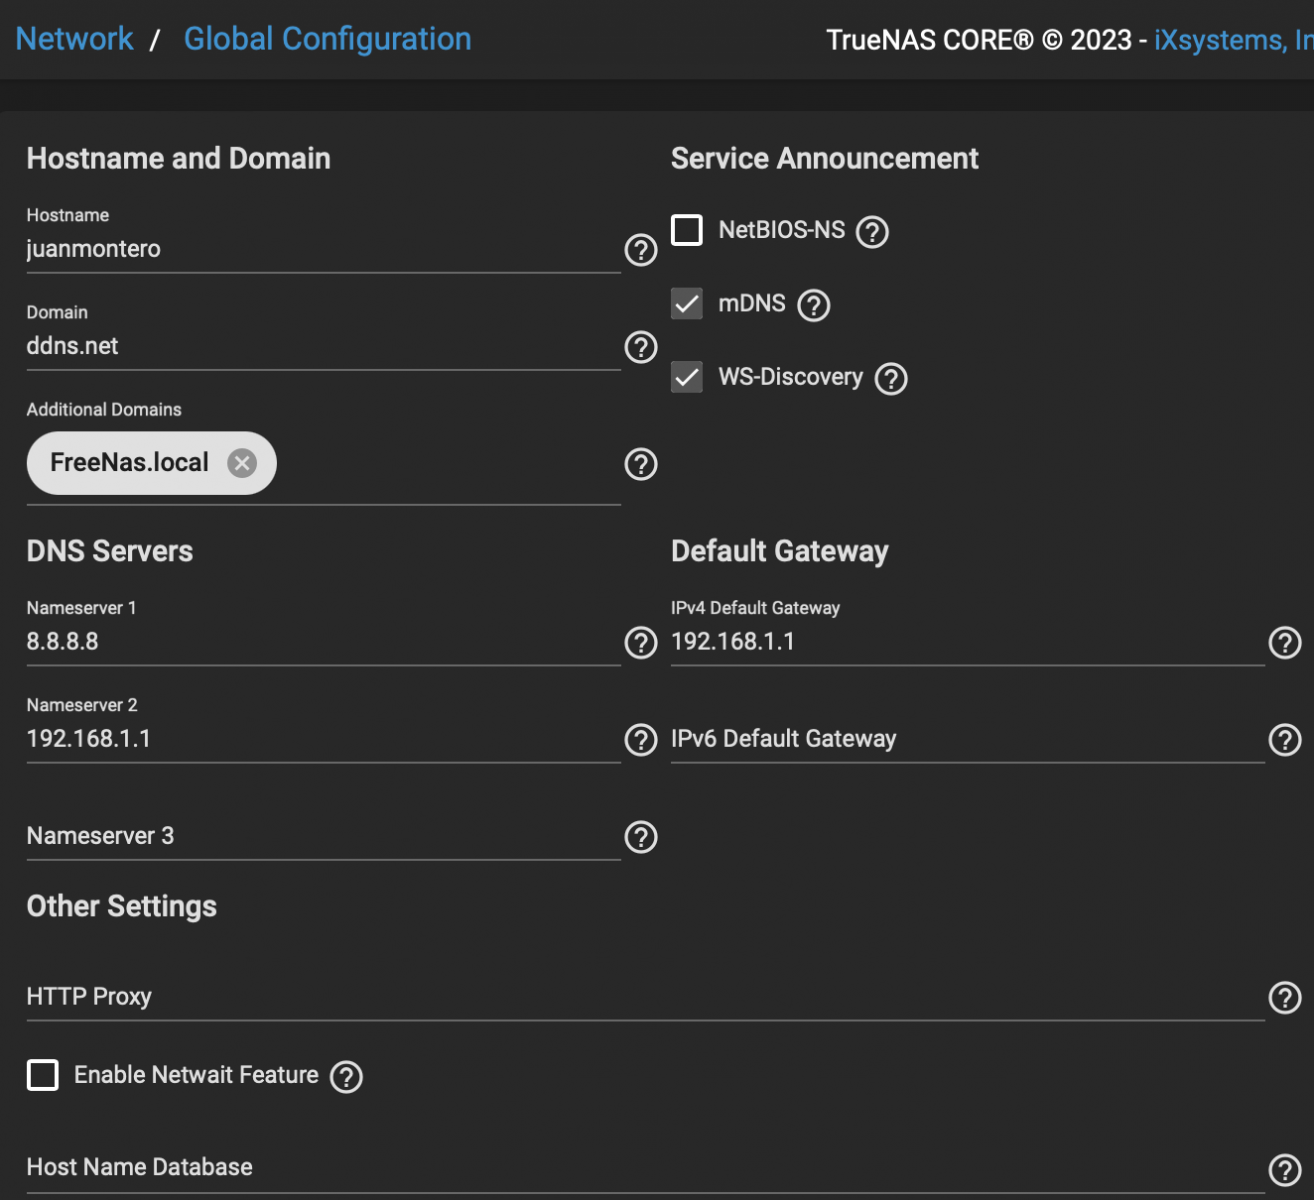Show help for Enable Netwait Feature
The width and height of the screenshot is (1314, 1200).
(346, 1077)
